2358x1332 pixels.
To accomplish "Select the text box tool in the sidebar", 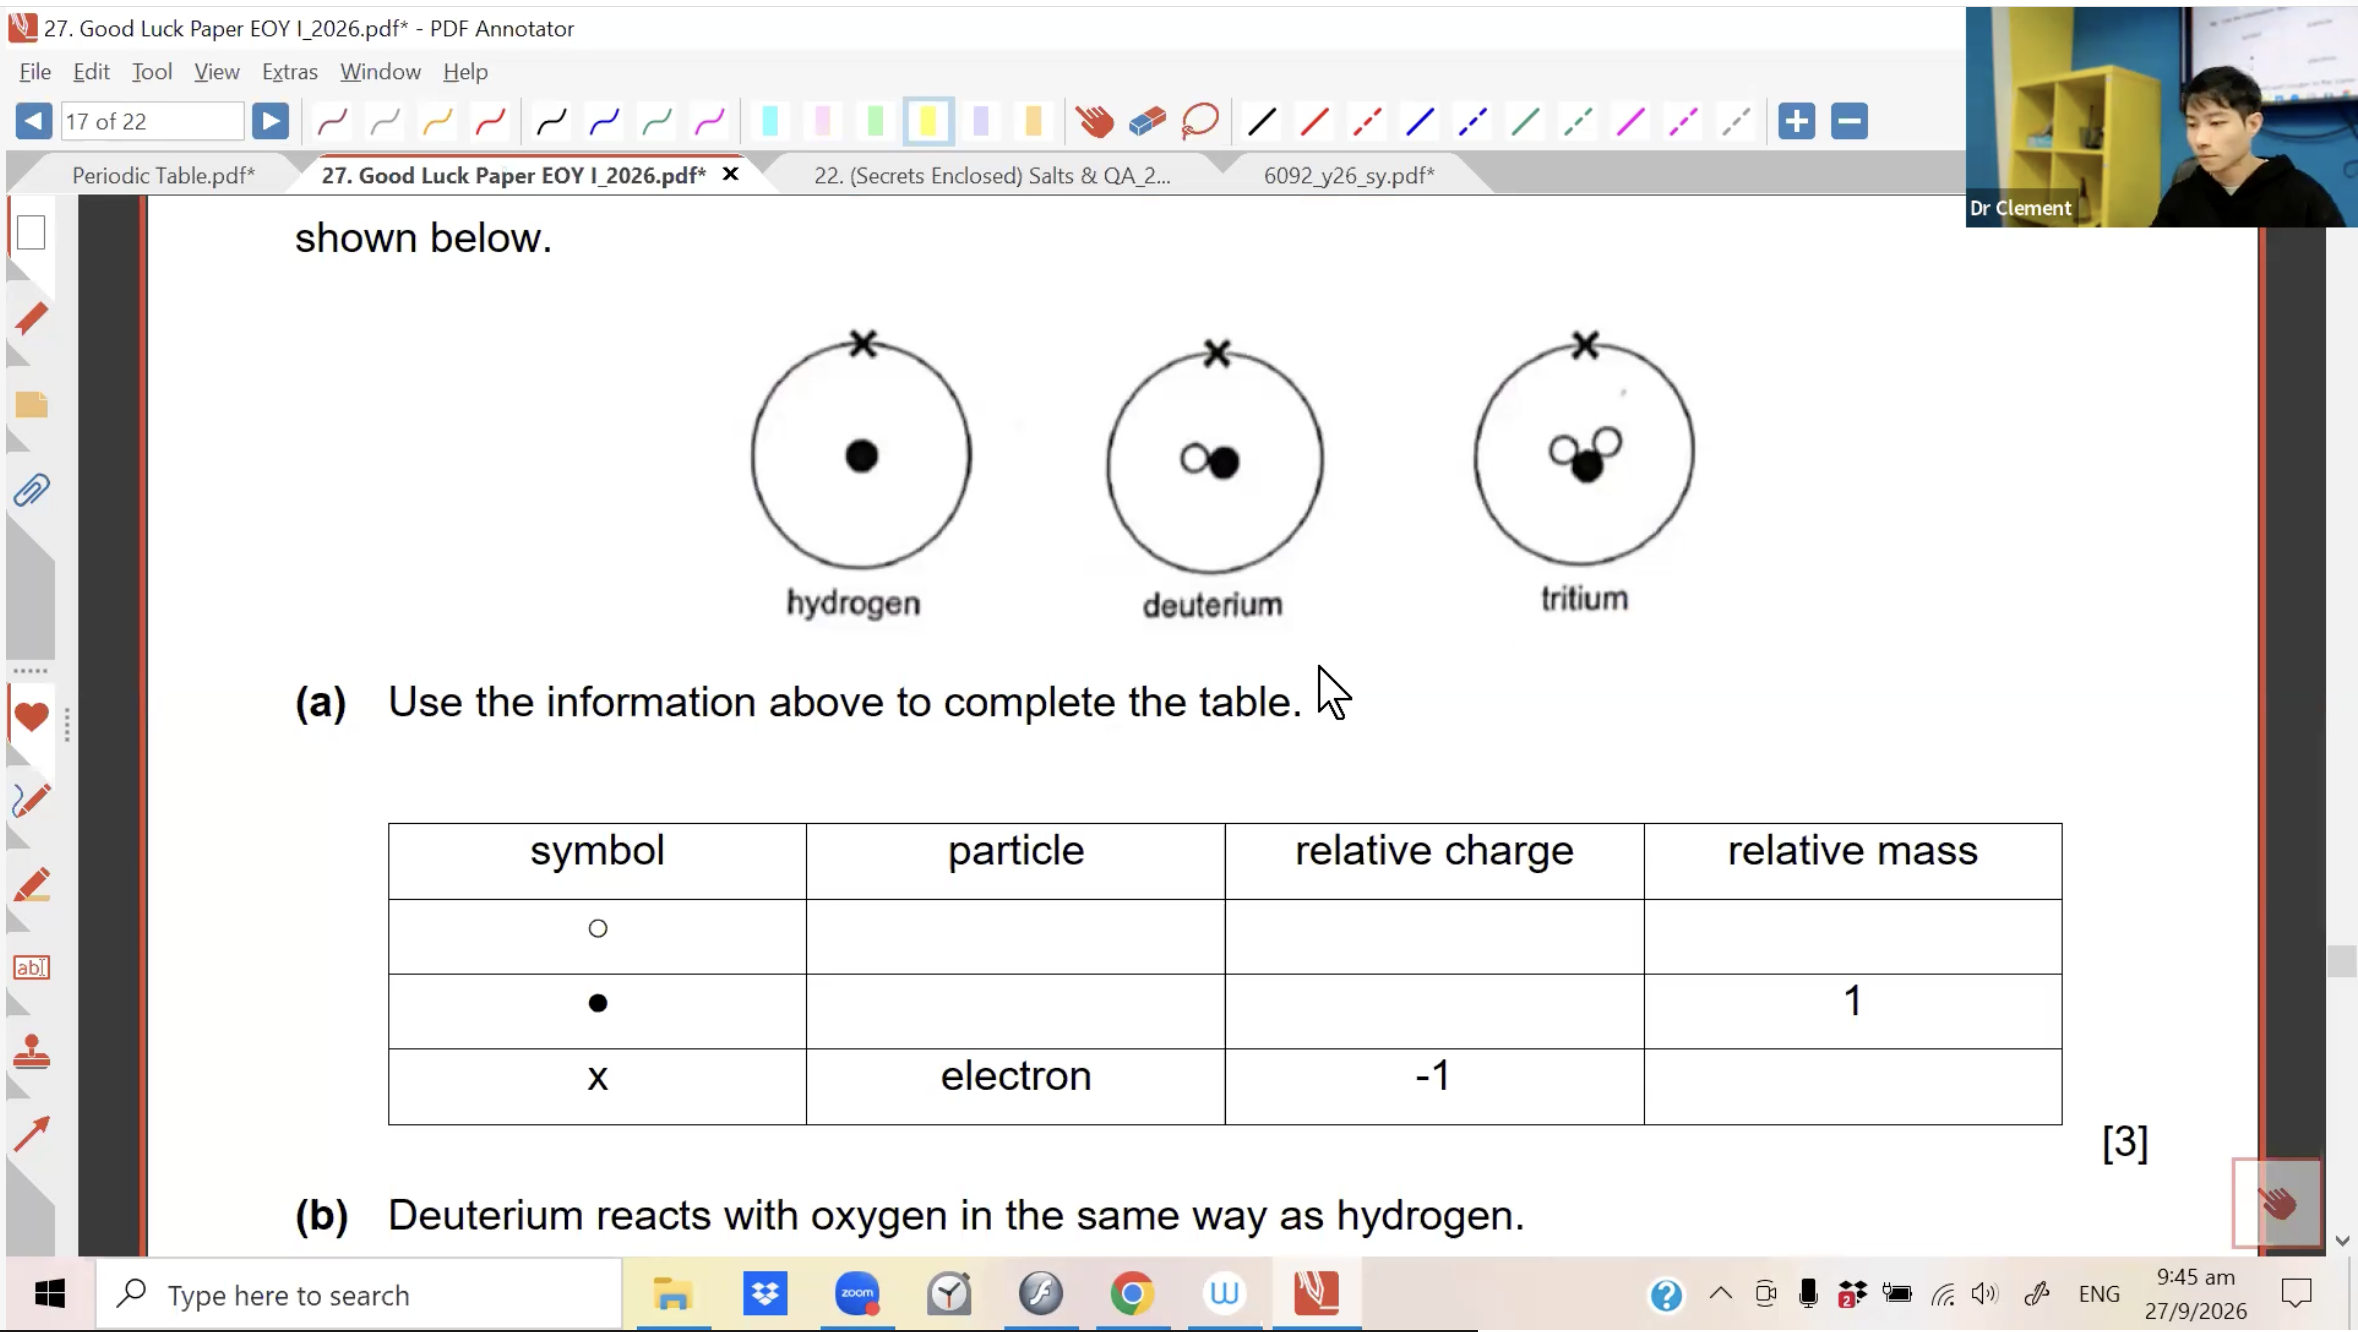I will [31, 967].
